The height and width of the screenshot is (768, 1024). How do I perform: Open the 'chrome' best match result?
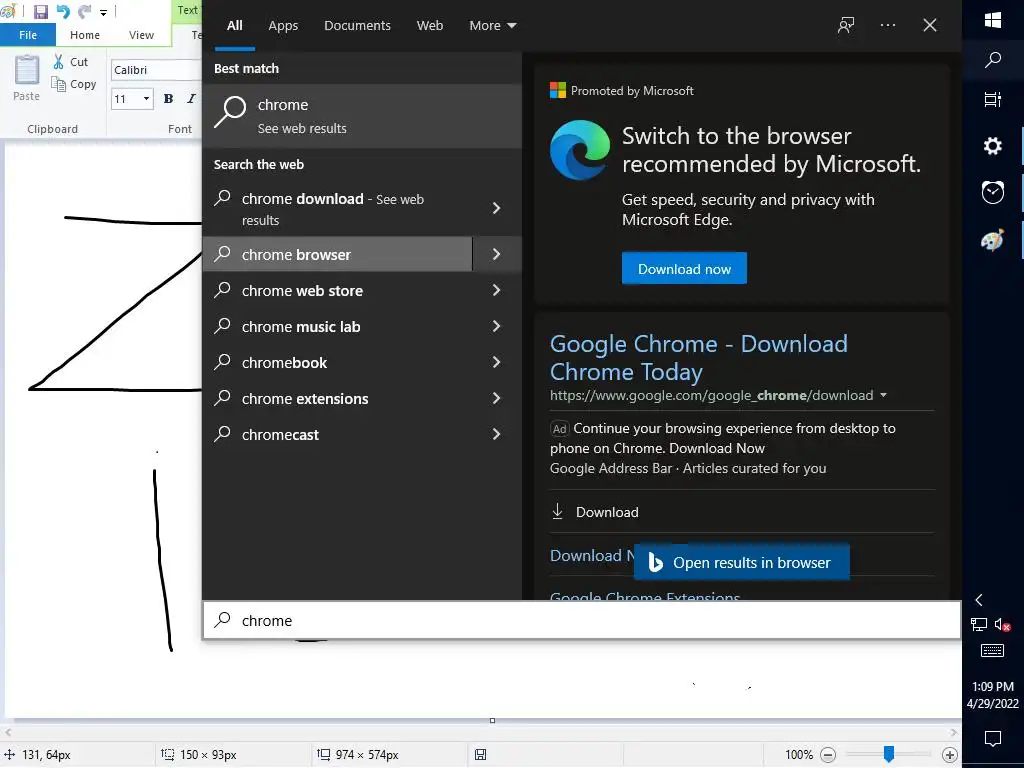click(362, 116)
